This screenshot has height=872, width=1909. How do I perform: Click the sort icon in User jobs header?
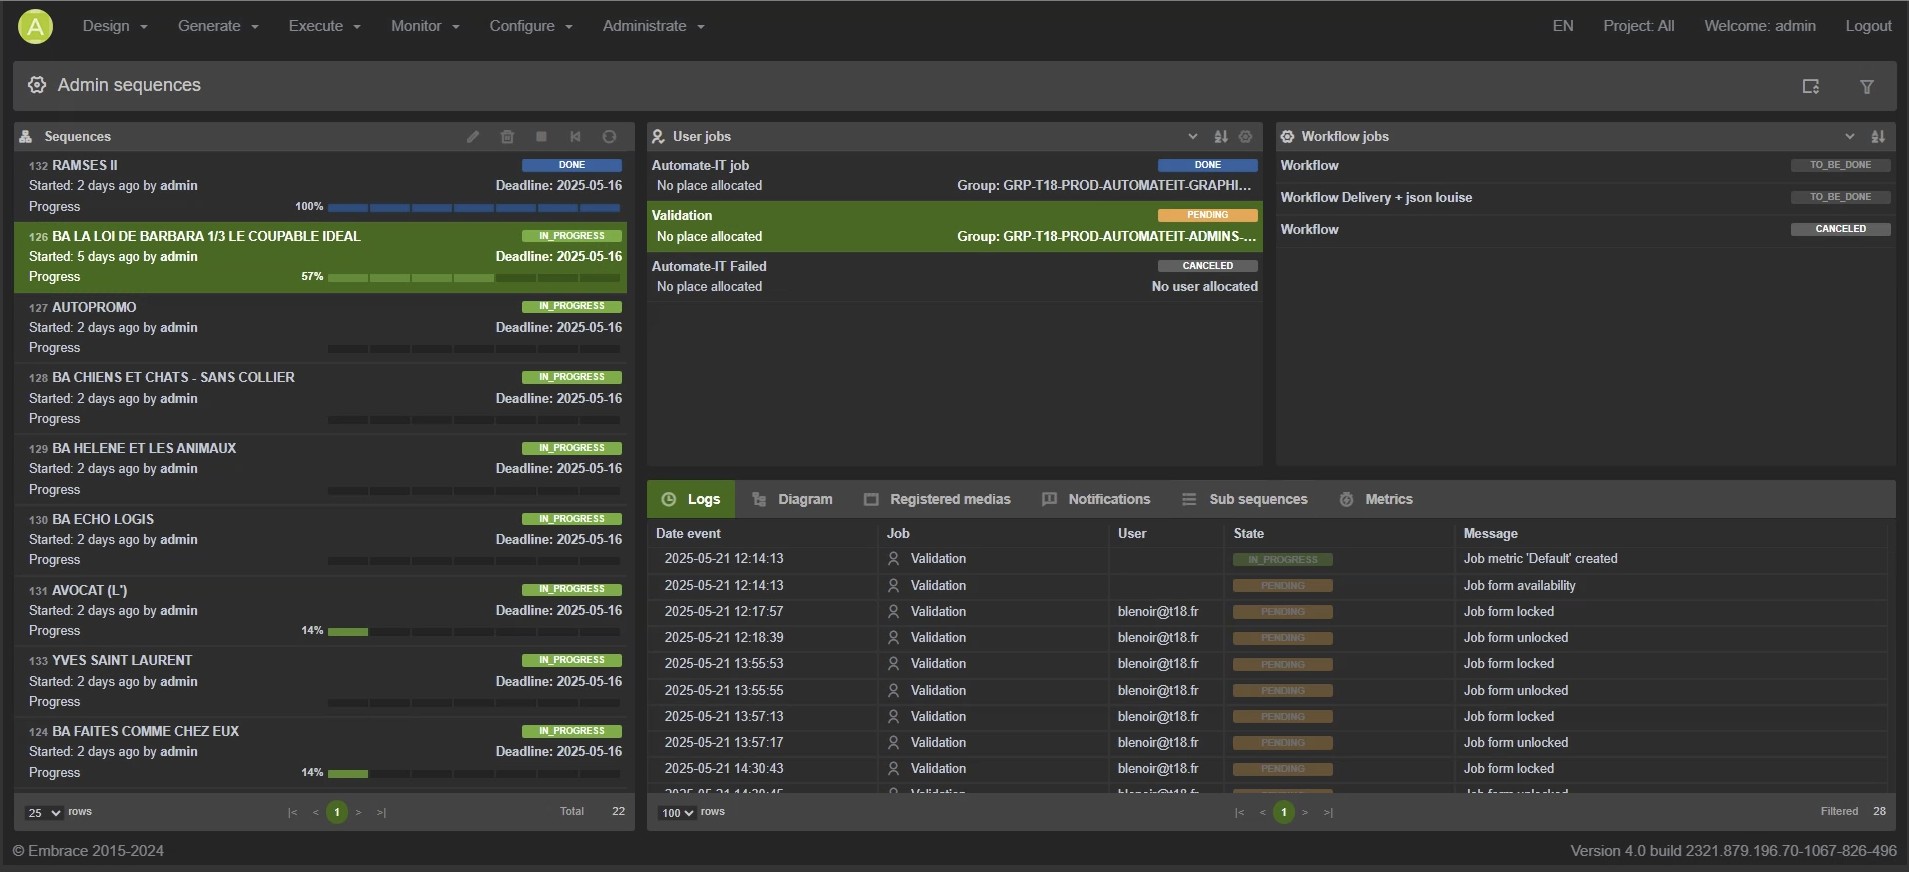click(1221, 137)
